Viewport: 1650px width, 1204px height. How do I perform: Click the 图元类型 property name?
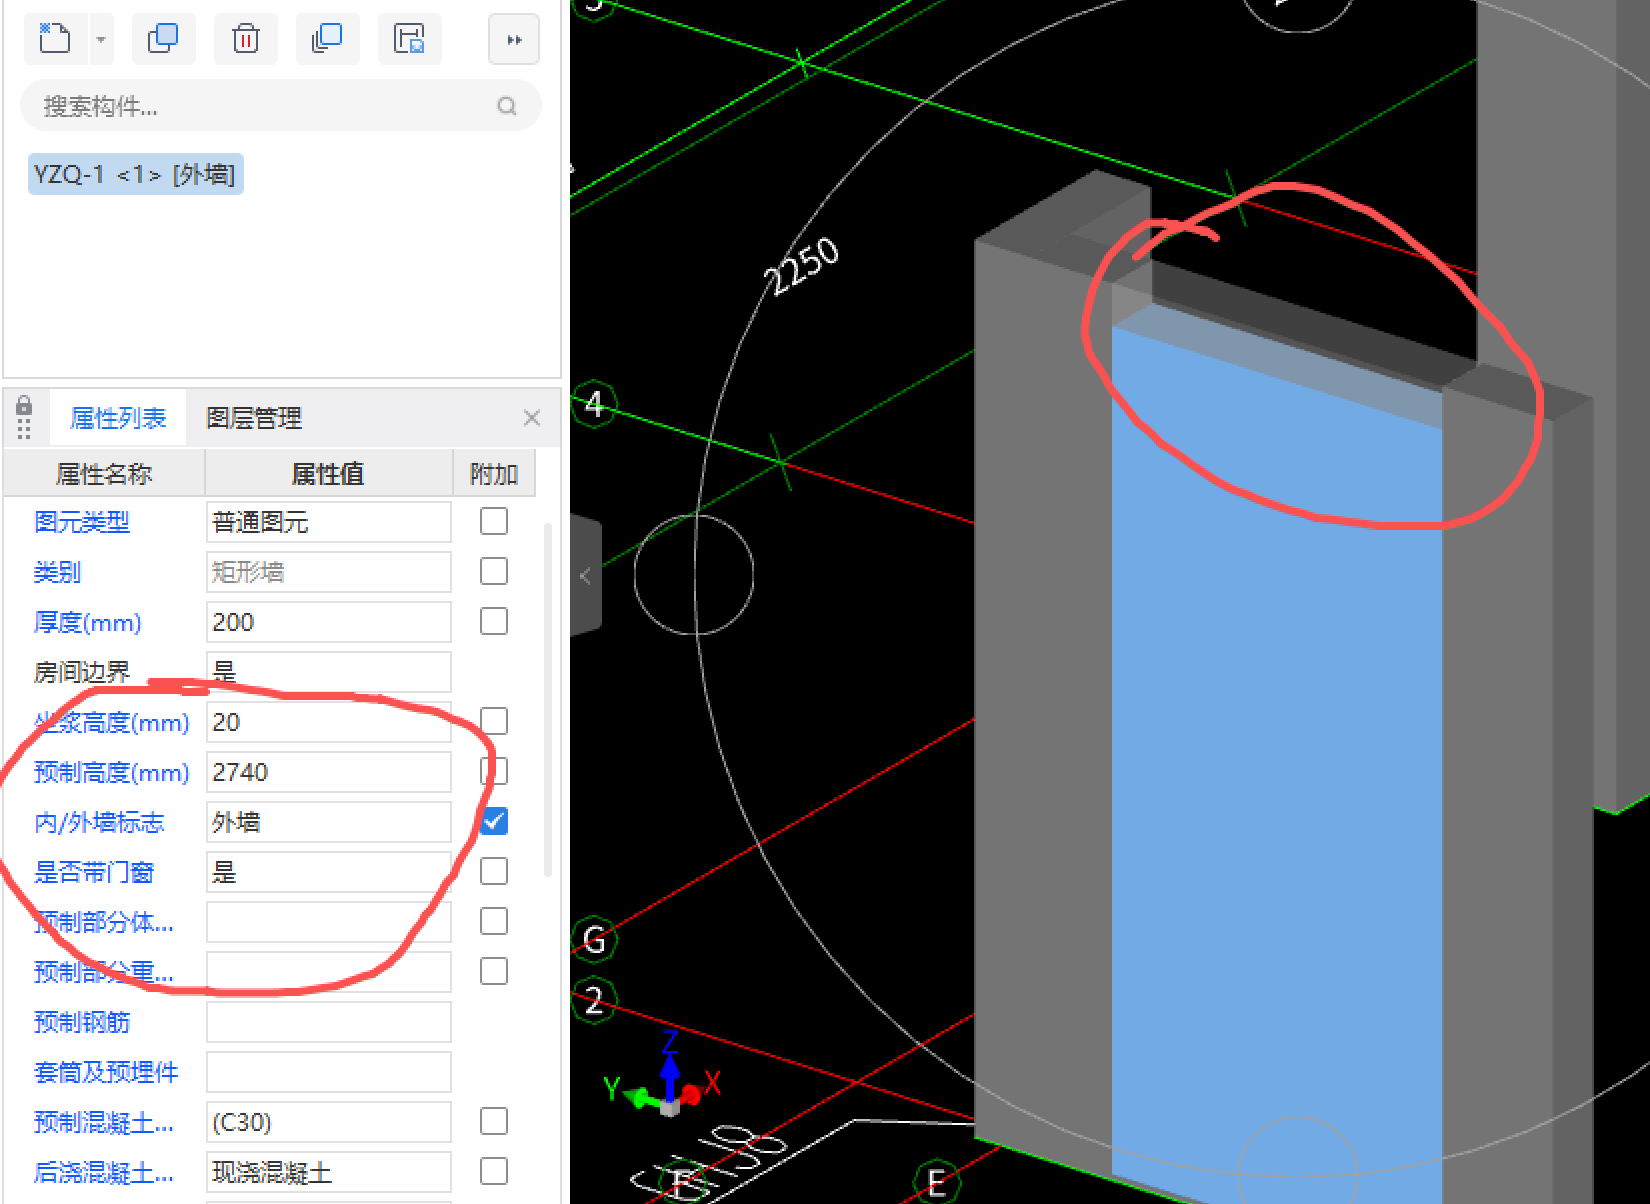pos(82,522)
